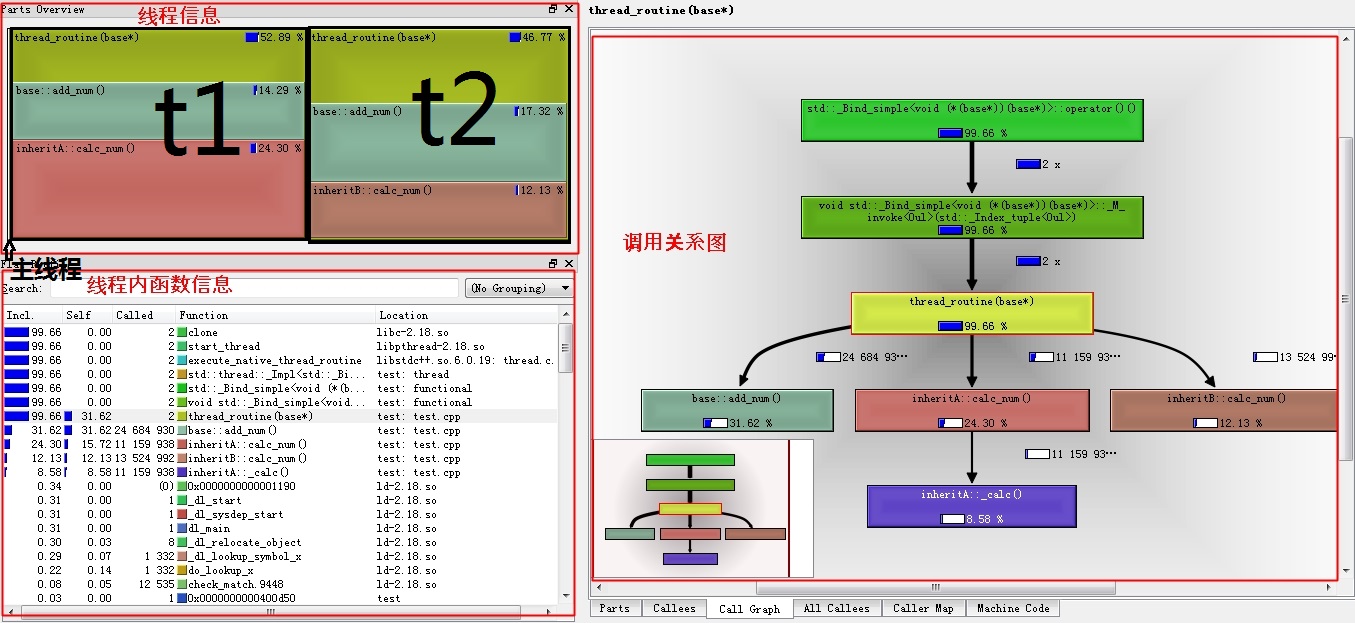The width and height of the screenshot is (1355, 623).
Task: Select inheritA::calc_num() row in function list
Action: point(280,445)
